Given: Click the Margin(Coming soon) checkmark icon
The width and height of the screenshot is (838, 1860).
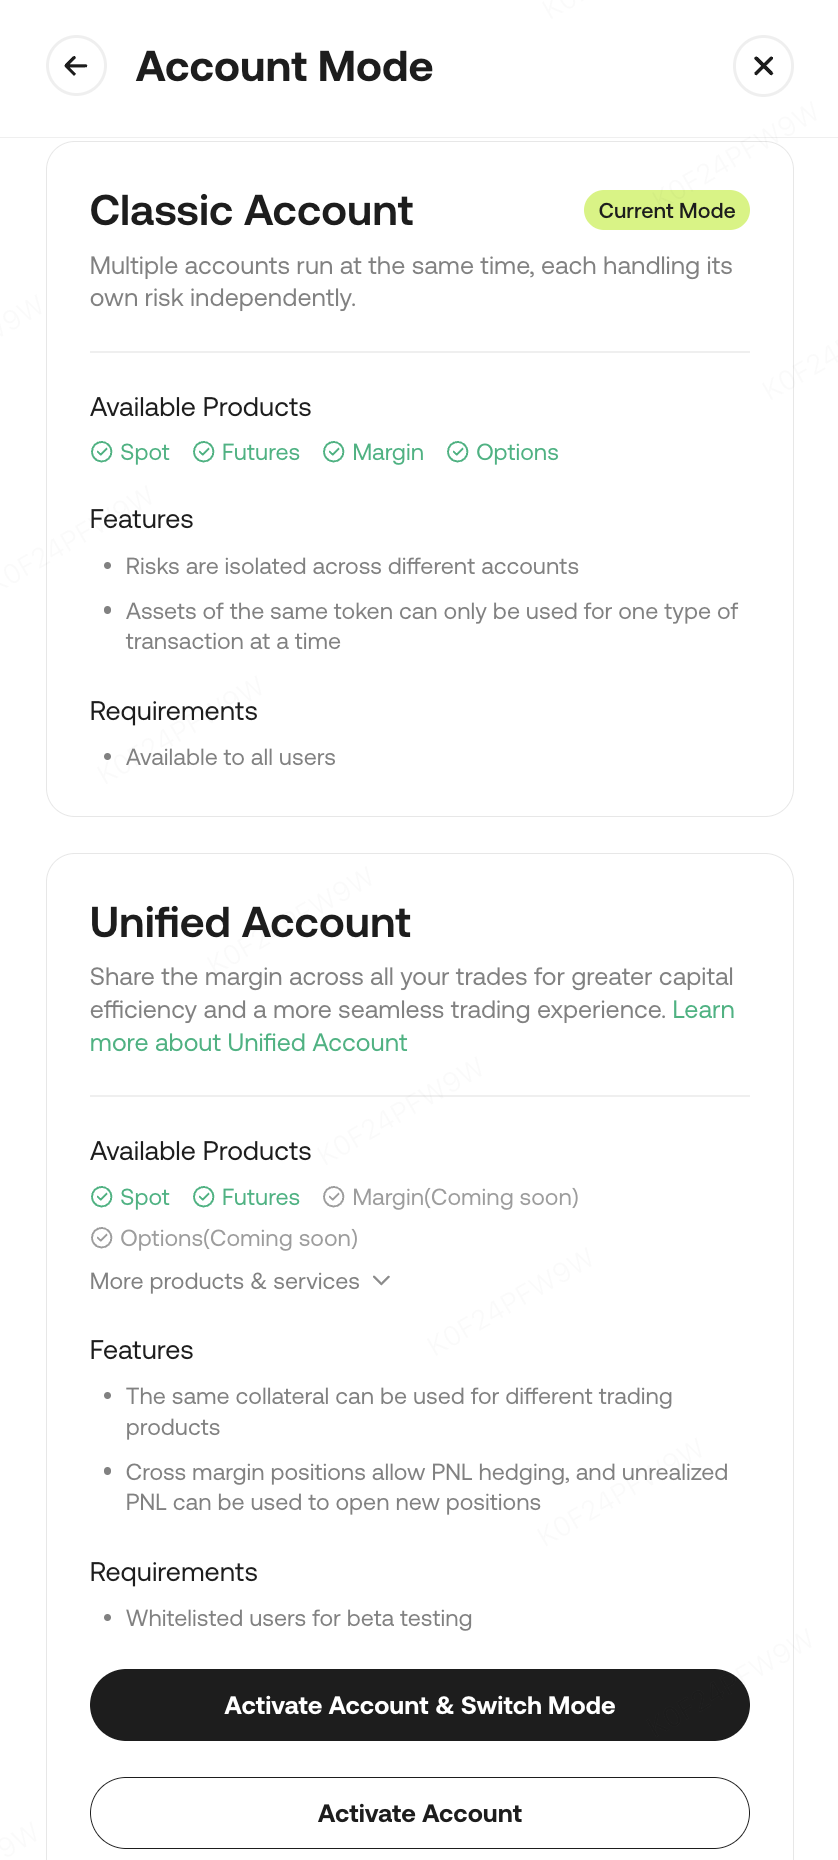Looking at the screenshot, I should (334, 1197).
